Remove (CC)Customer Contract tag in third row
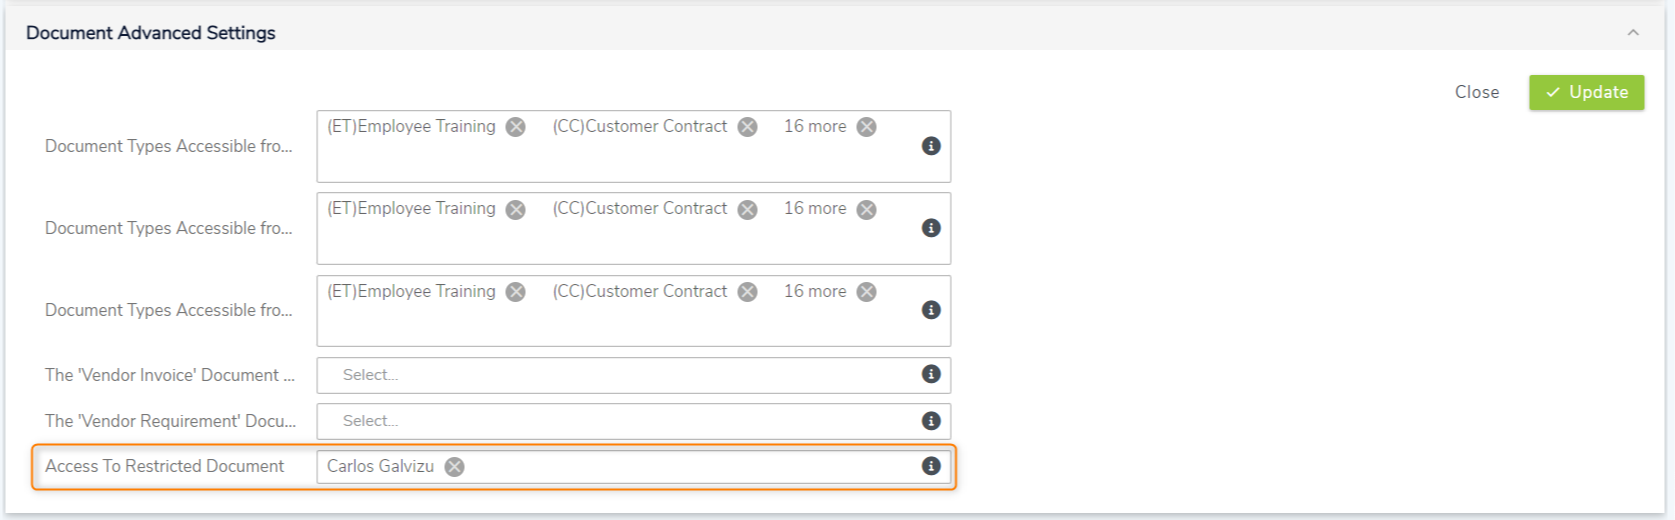 (747, 292)
